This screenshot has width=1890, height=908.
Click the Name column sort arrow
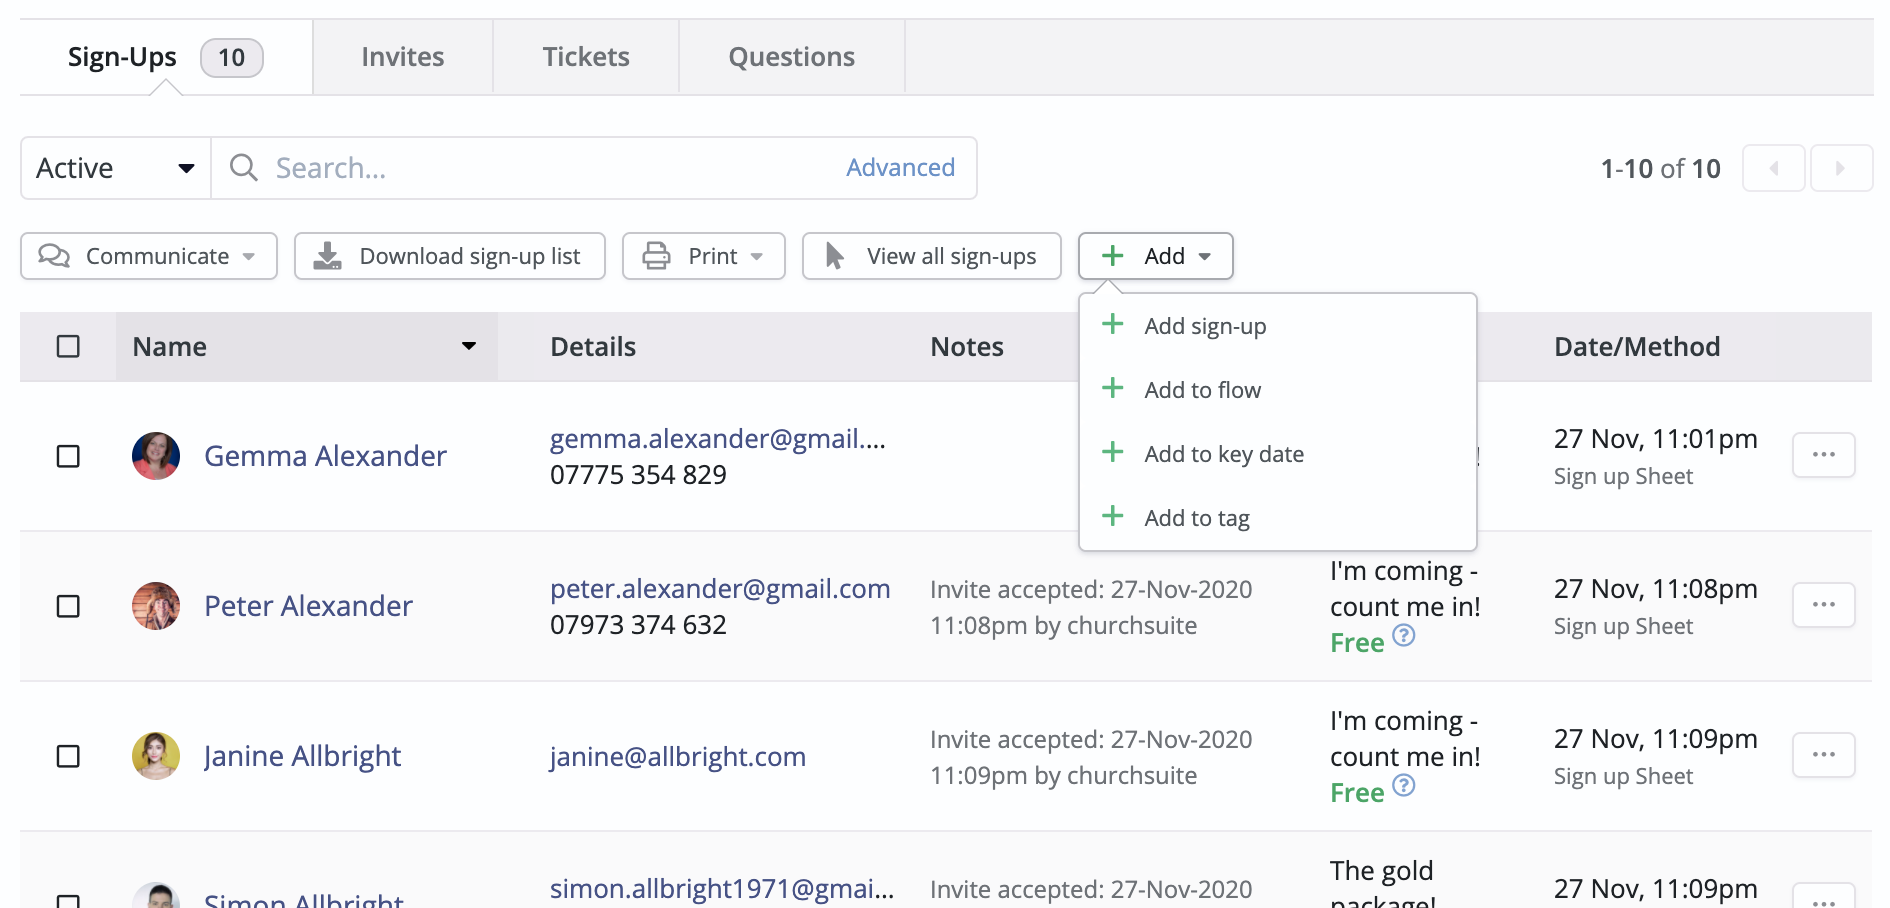[x=469, y=347]
